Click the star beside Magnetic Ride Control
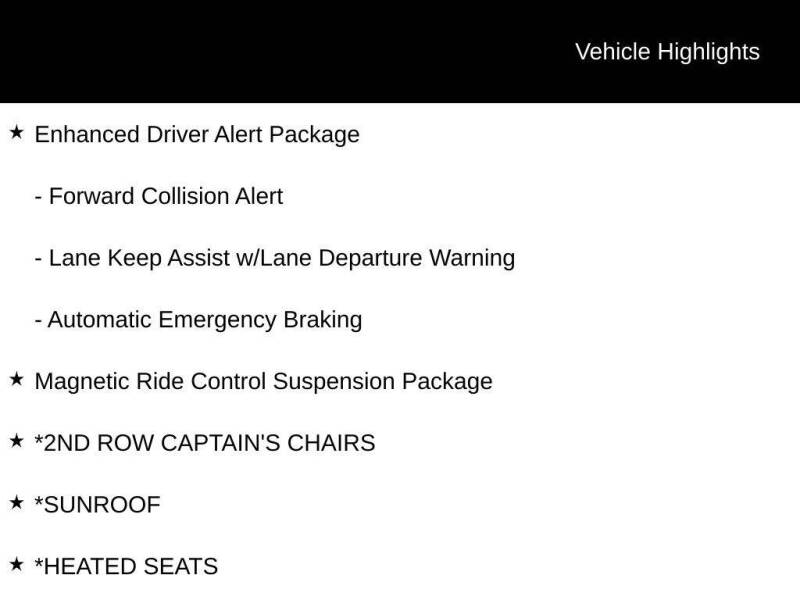800x600 pixels. tap(16, 380)
